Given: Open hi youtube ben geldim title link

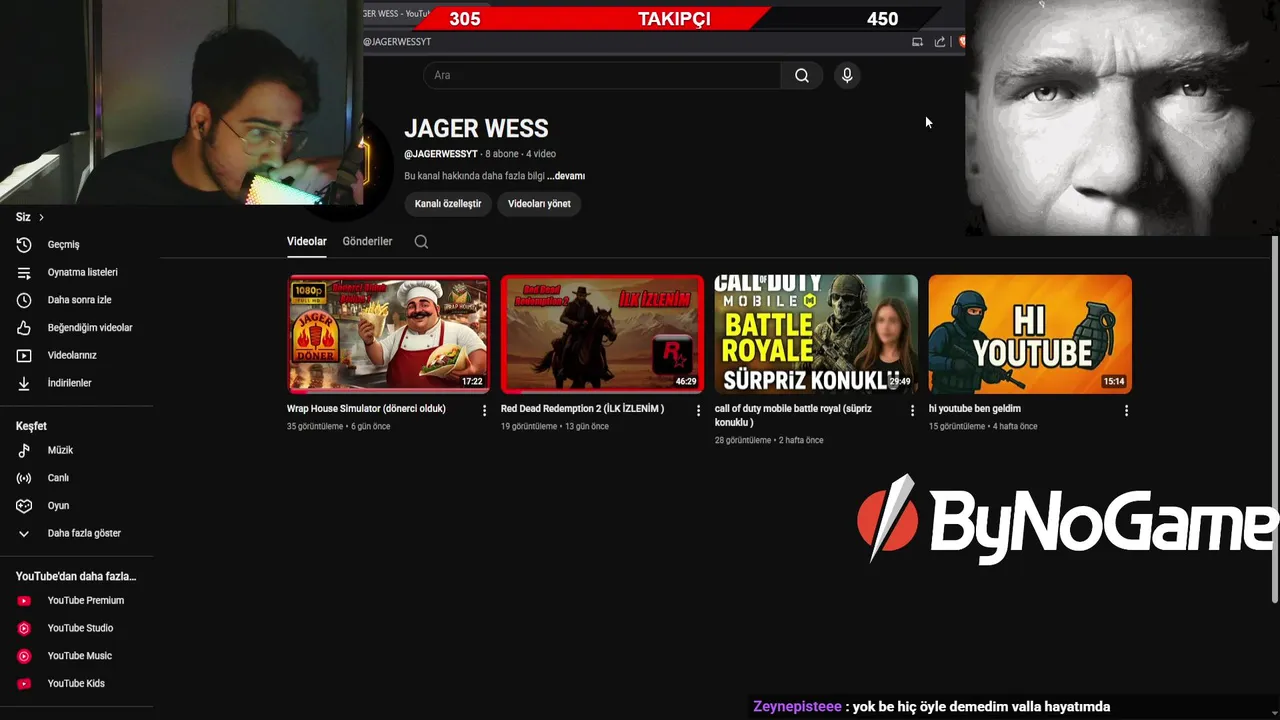Looking at the screenshot, I should [975, 408].
